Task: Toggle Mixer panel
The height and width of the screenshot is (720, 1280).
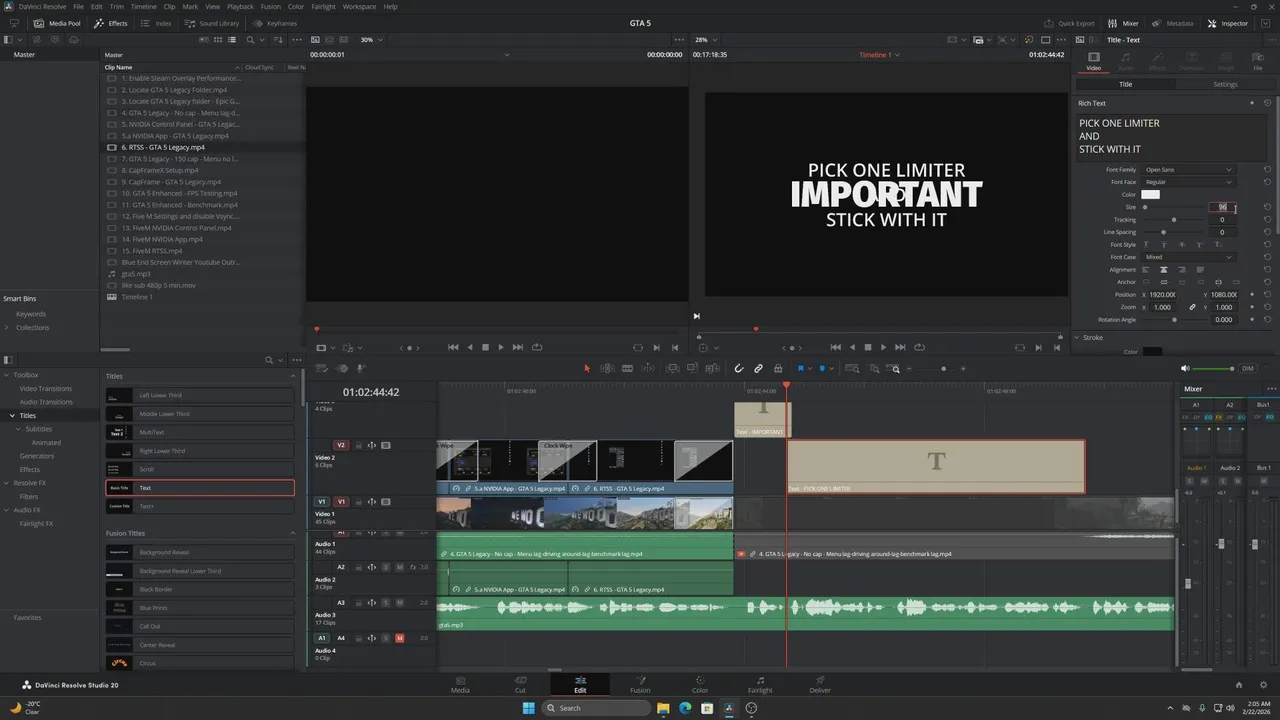Action: [x=1124, y=23]
